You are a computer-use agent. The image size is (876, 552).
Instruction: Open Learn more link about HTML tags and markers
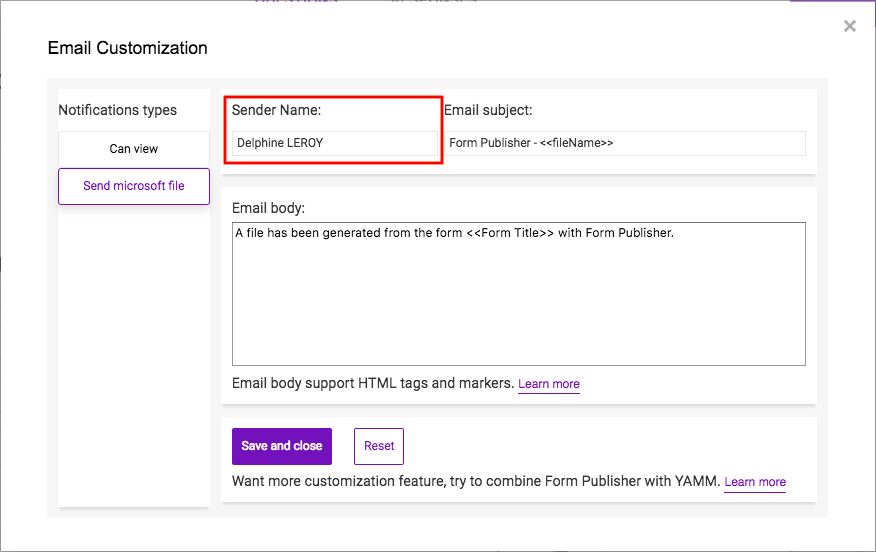[x=549, y=384]
